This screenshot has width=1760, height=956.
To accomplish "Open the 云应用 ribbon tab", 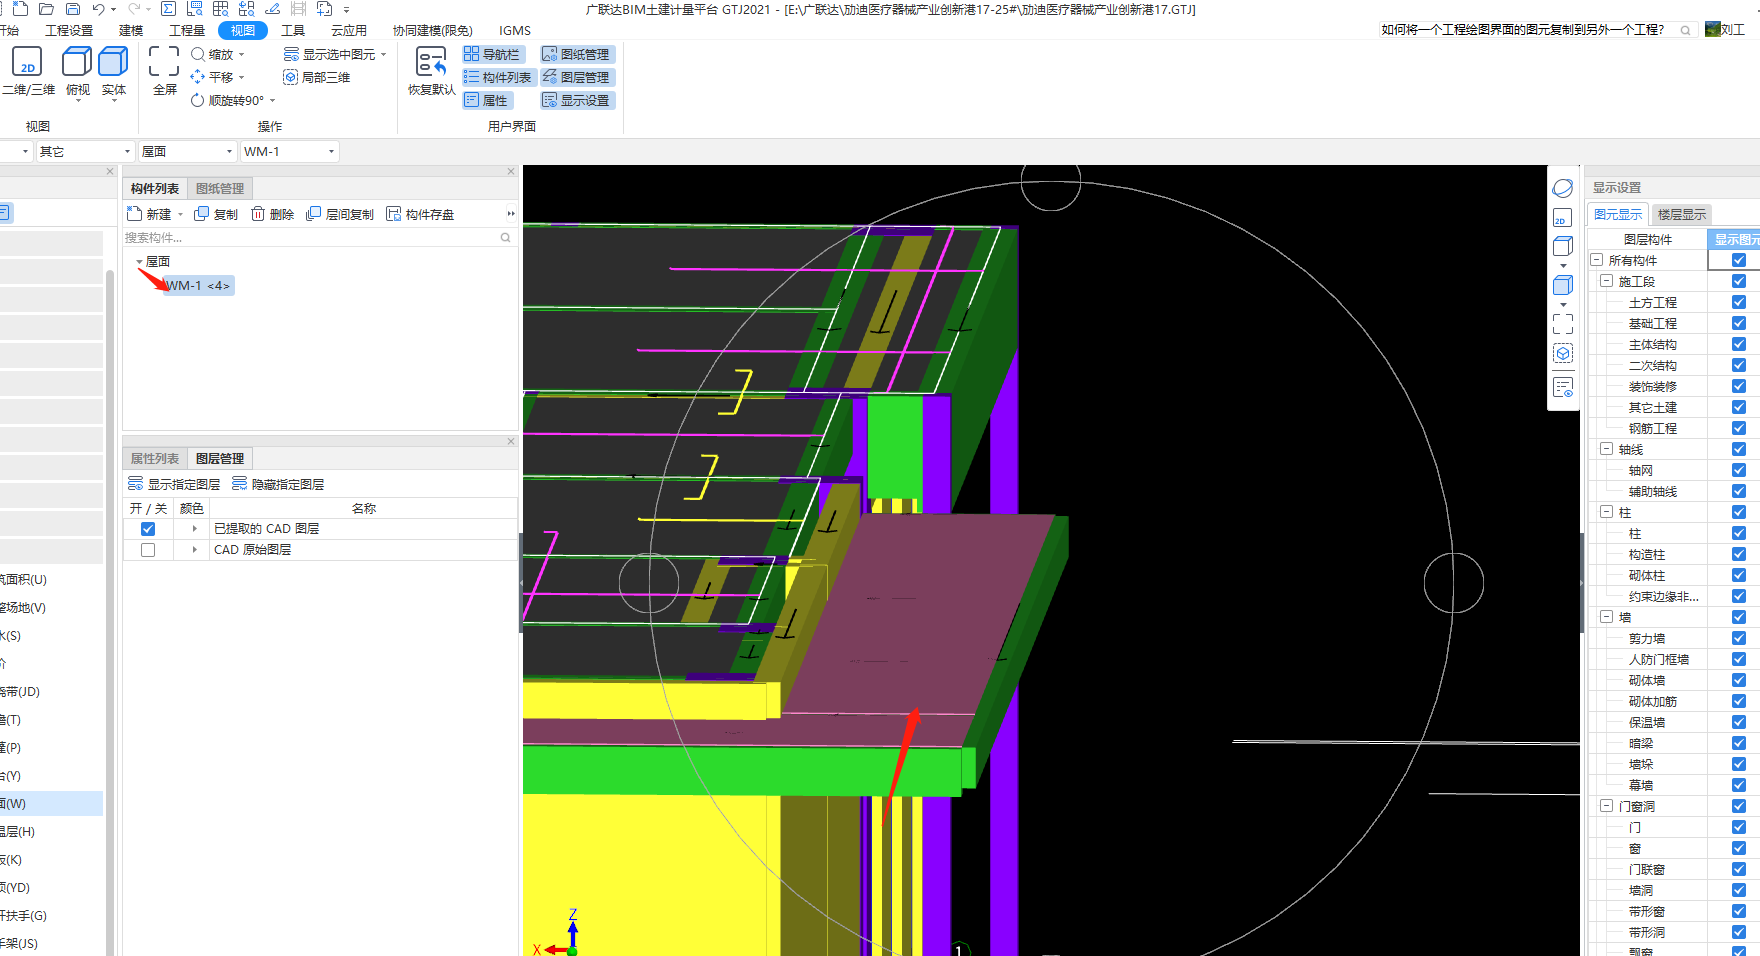I will click(x=349, y=30).
